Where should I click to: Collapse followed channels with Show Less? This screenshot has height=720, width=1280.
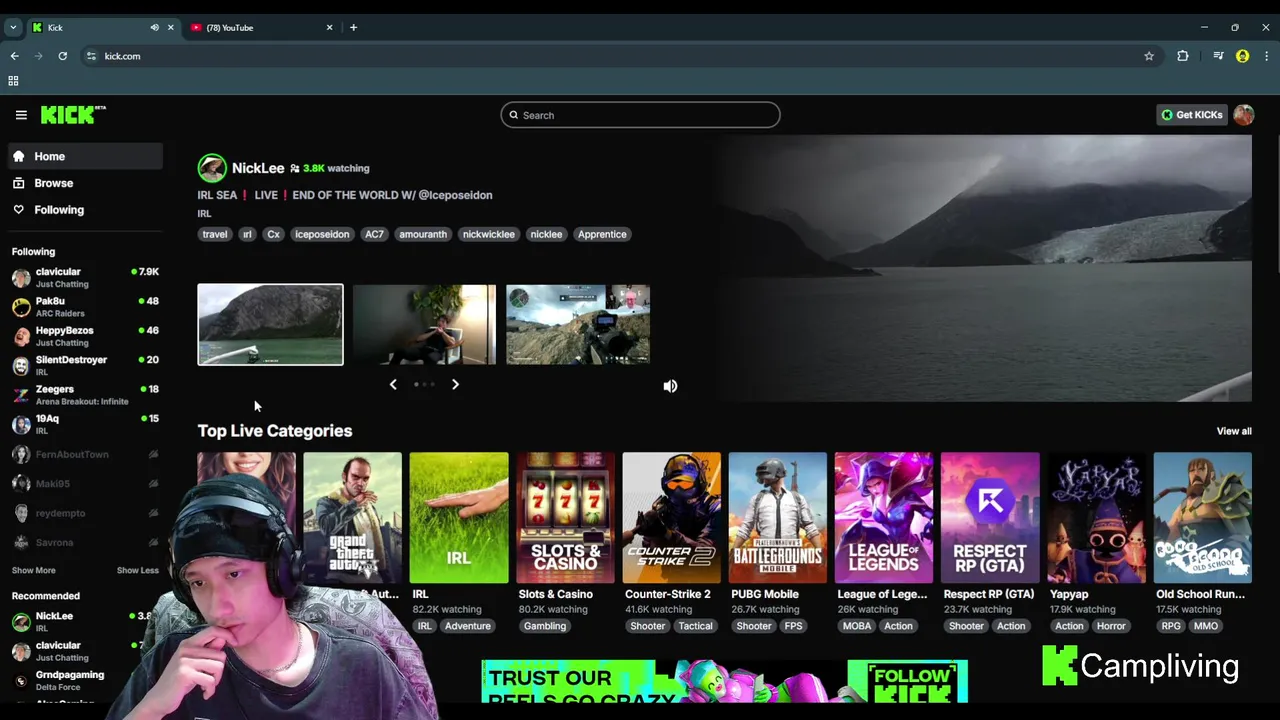pos(137,570)
